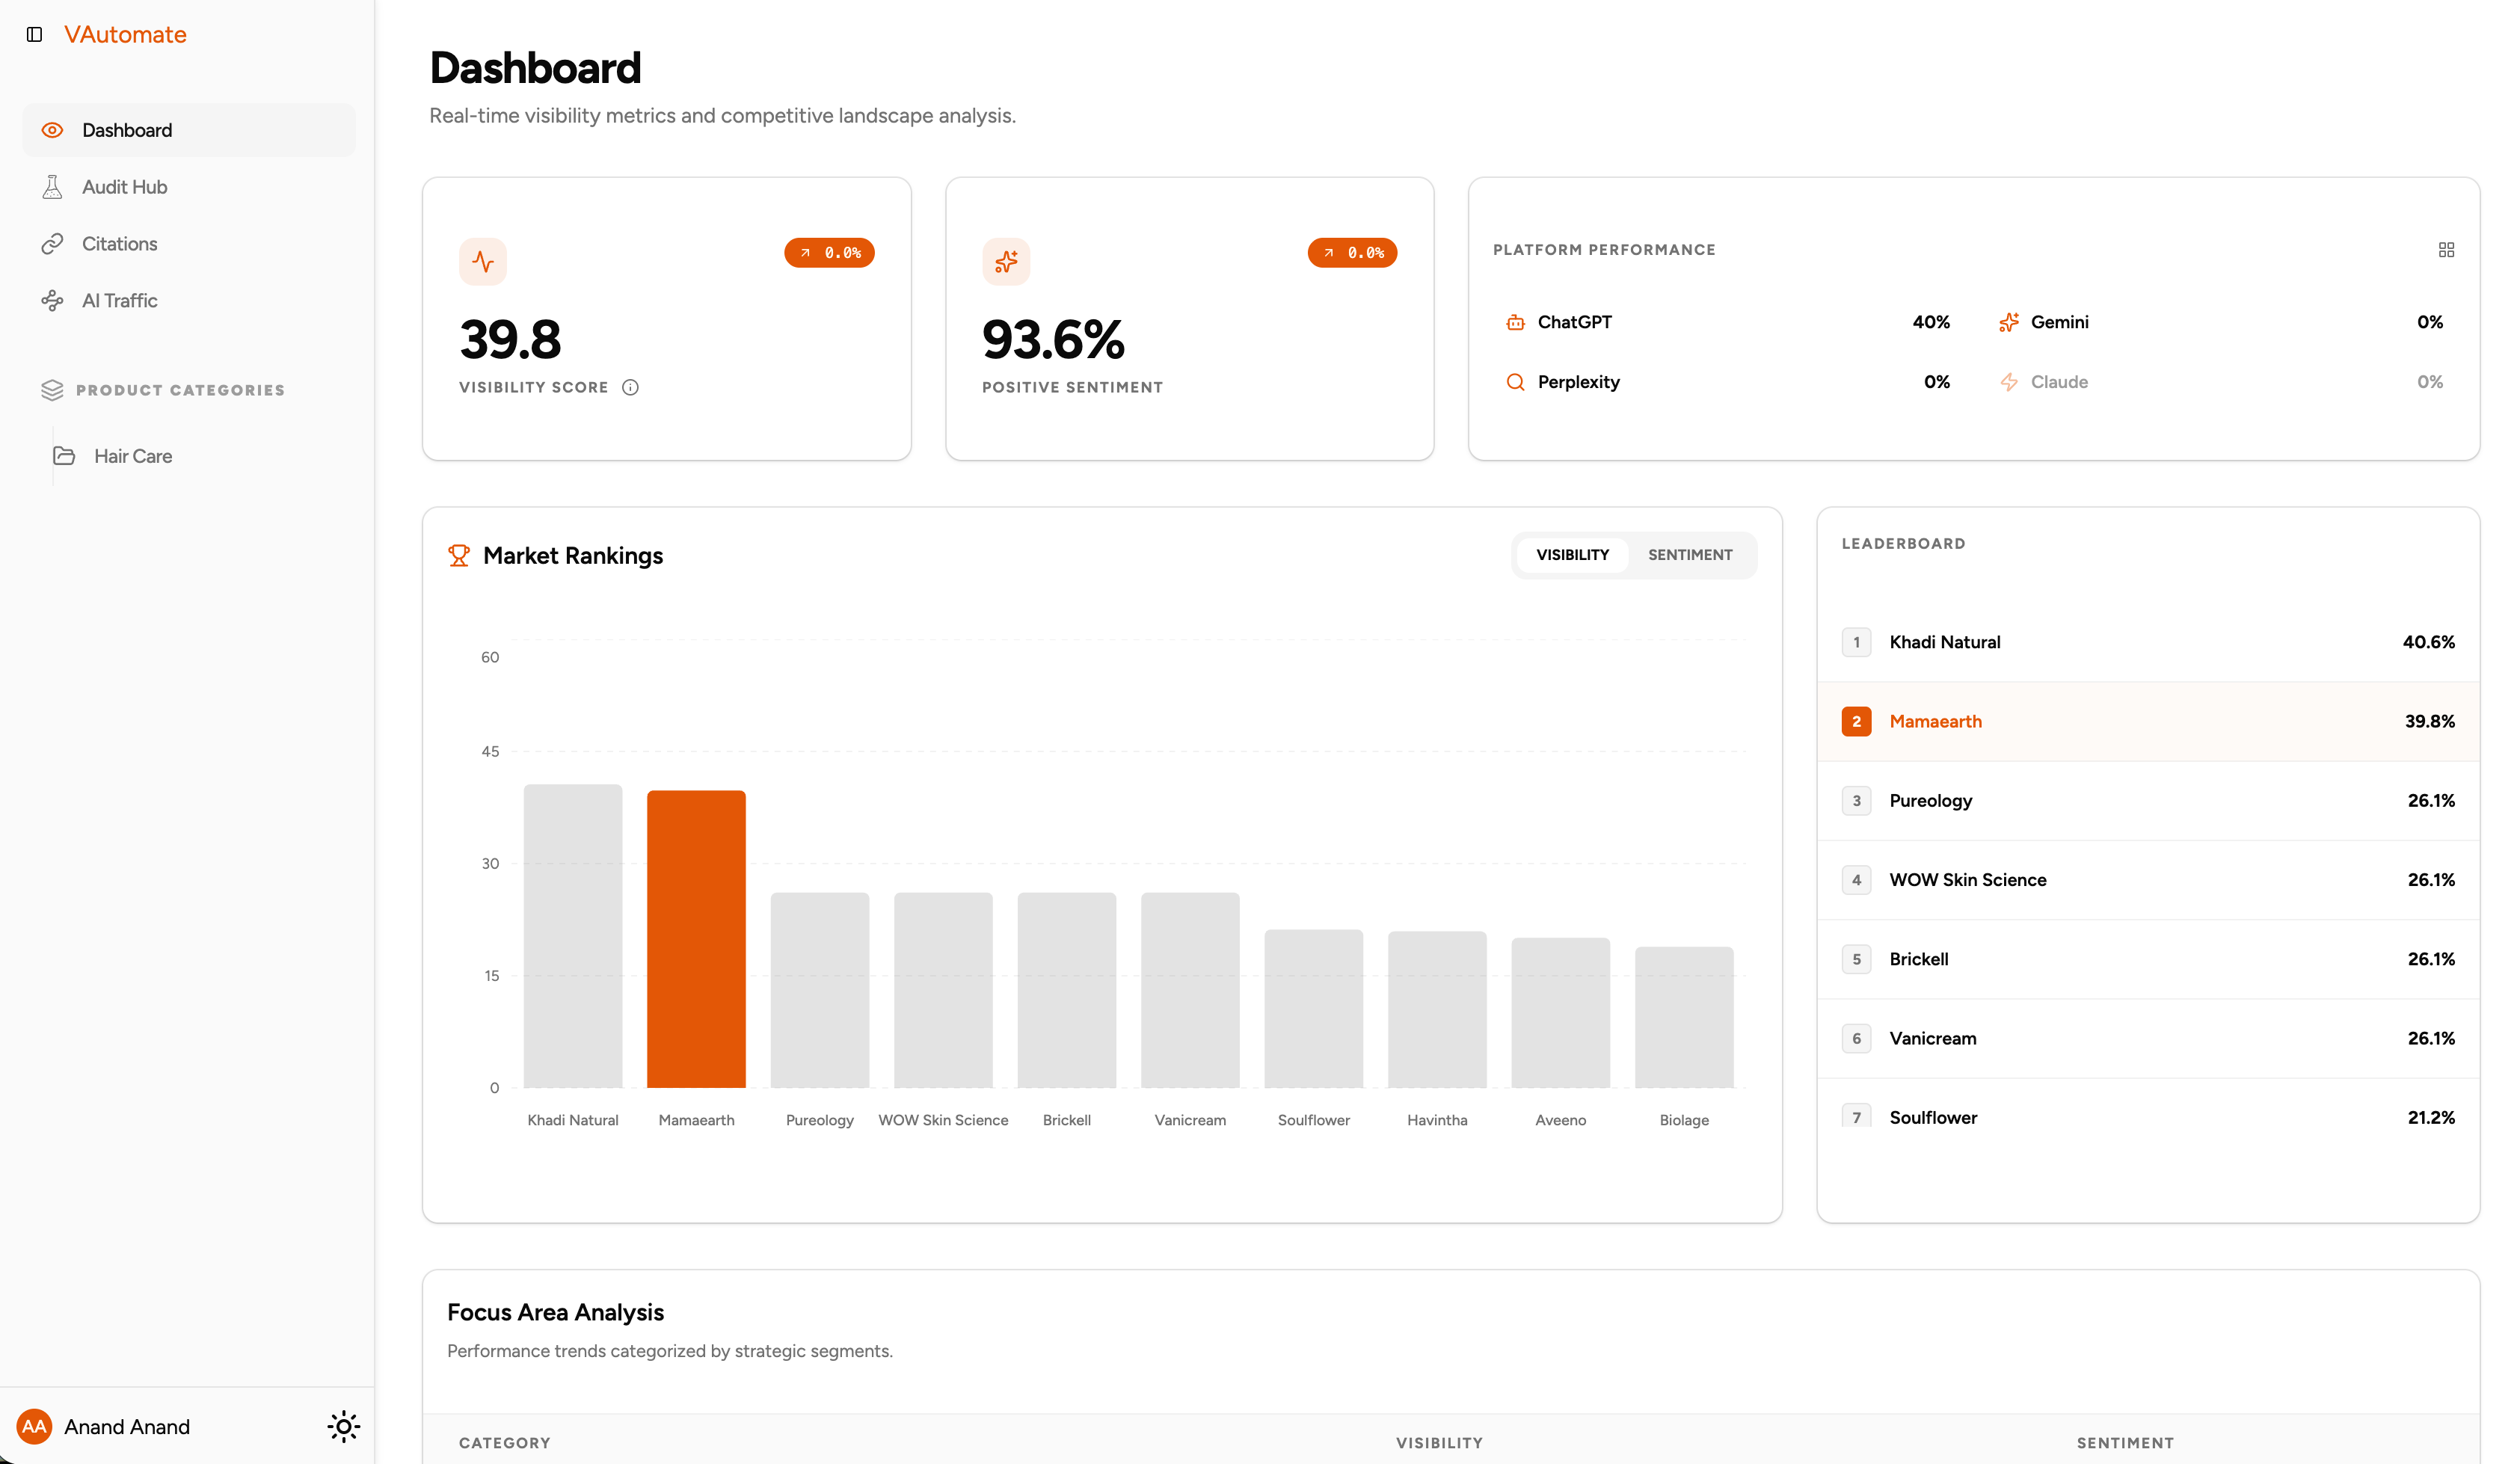This screenshot has width=2520, height=1464.
Task: Expand the Hair Care category folder
Action: (x=64, y=455)
